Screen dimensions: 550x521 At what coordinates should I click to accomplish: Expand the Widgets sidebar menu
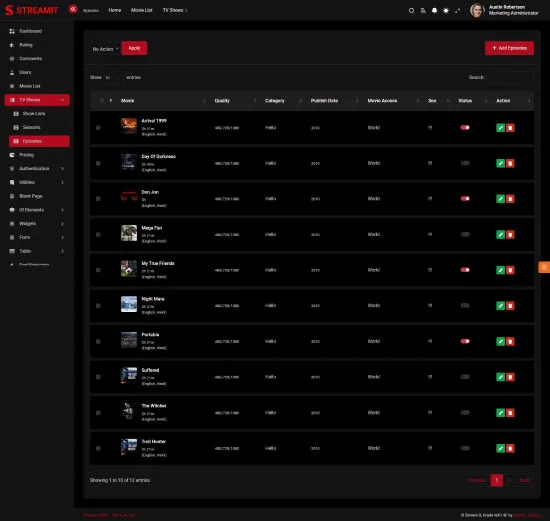(37, 223)
